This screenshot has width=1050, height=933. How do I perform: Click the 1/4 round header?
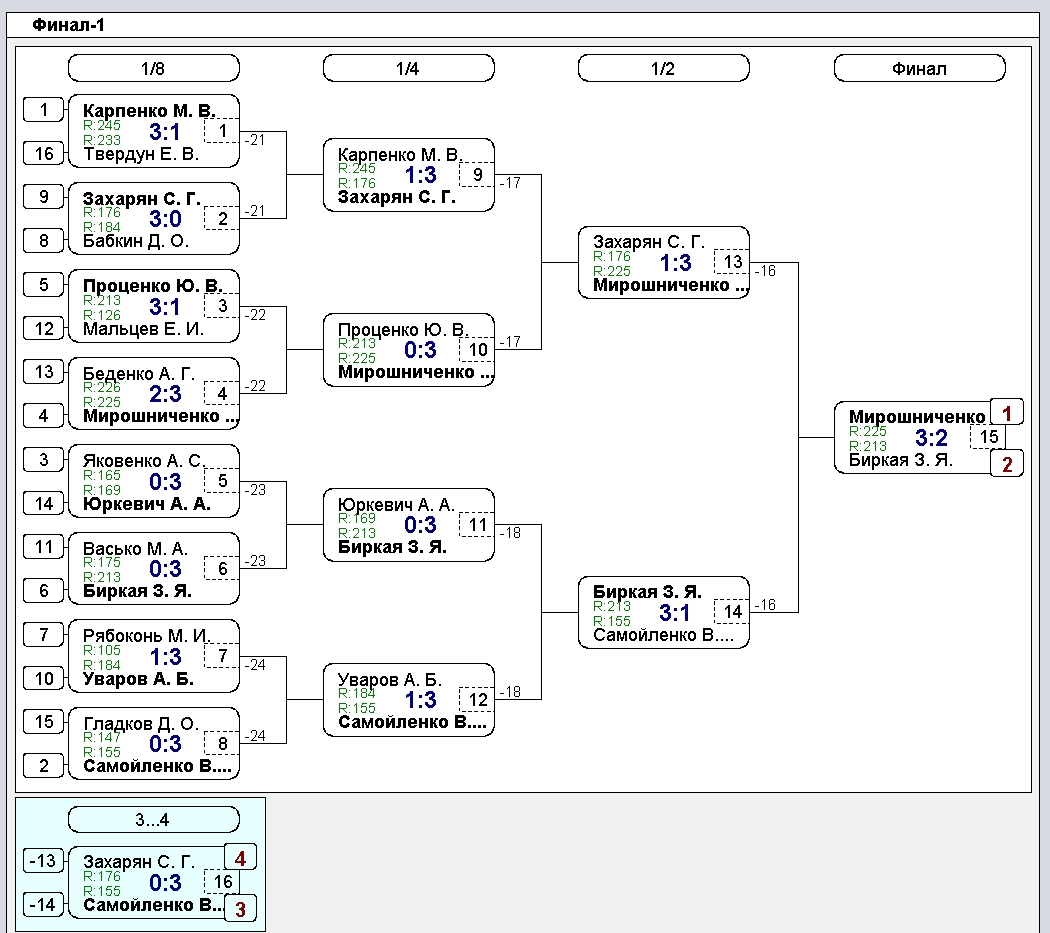(408, 68)
